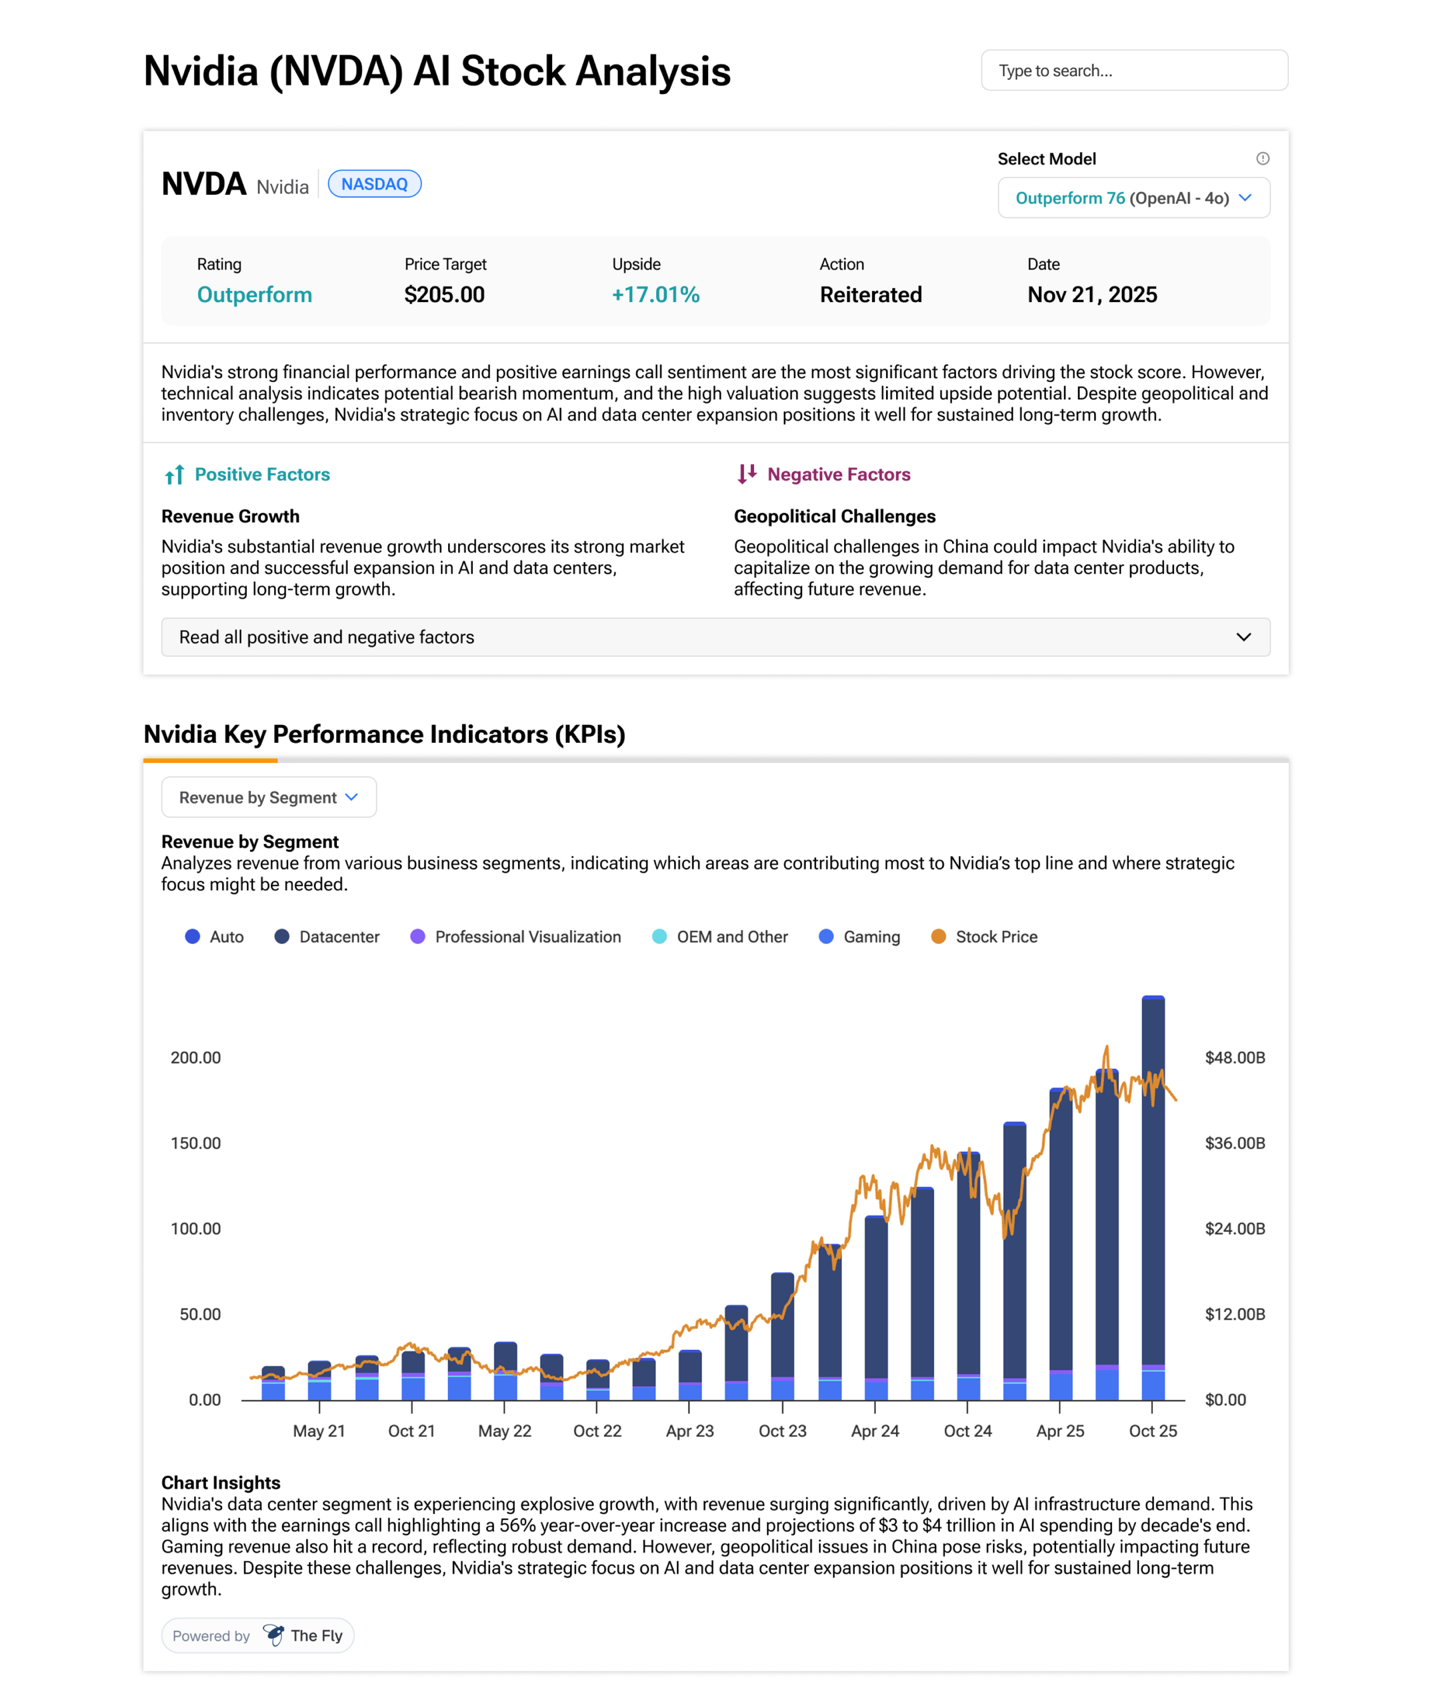
Task: Click The Fly logo icon
Action: pos(273,1635)
